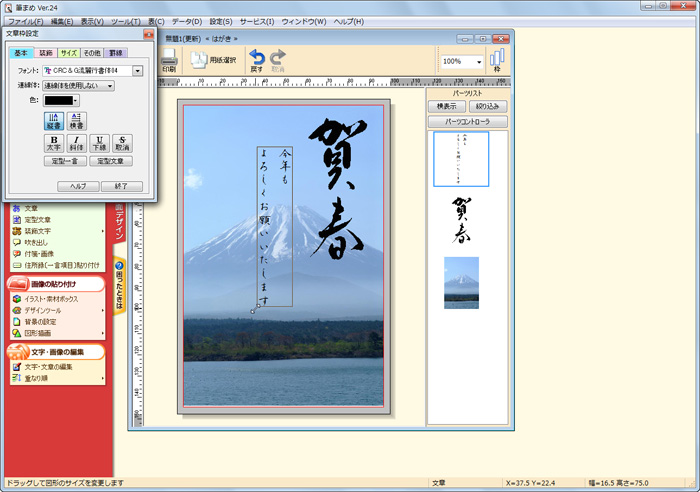Open 用紙選択 paper selection
This screenshot has height=492, width=700.
(x=213, y=60)
